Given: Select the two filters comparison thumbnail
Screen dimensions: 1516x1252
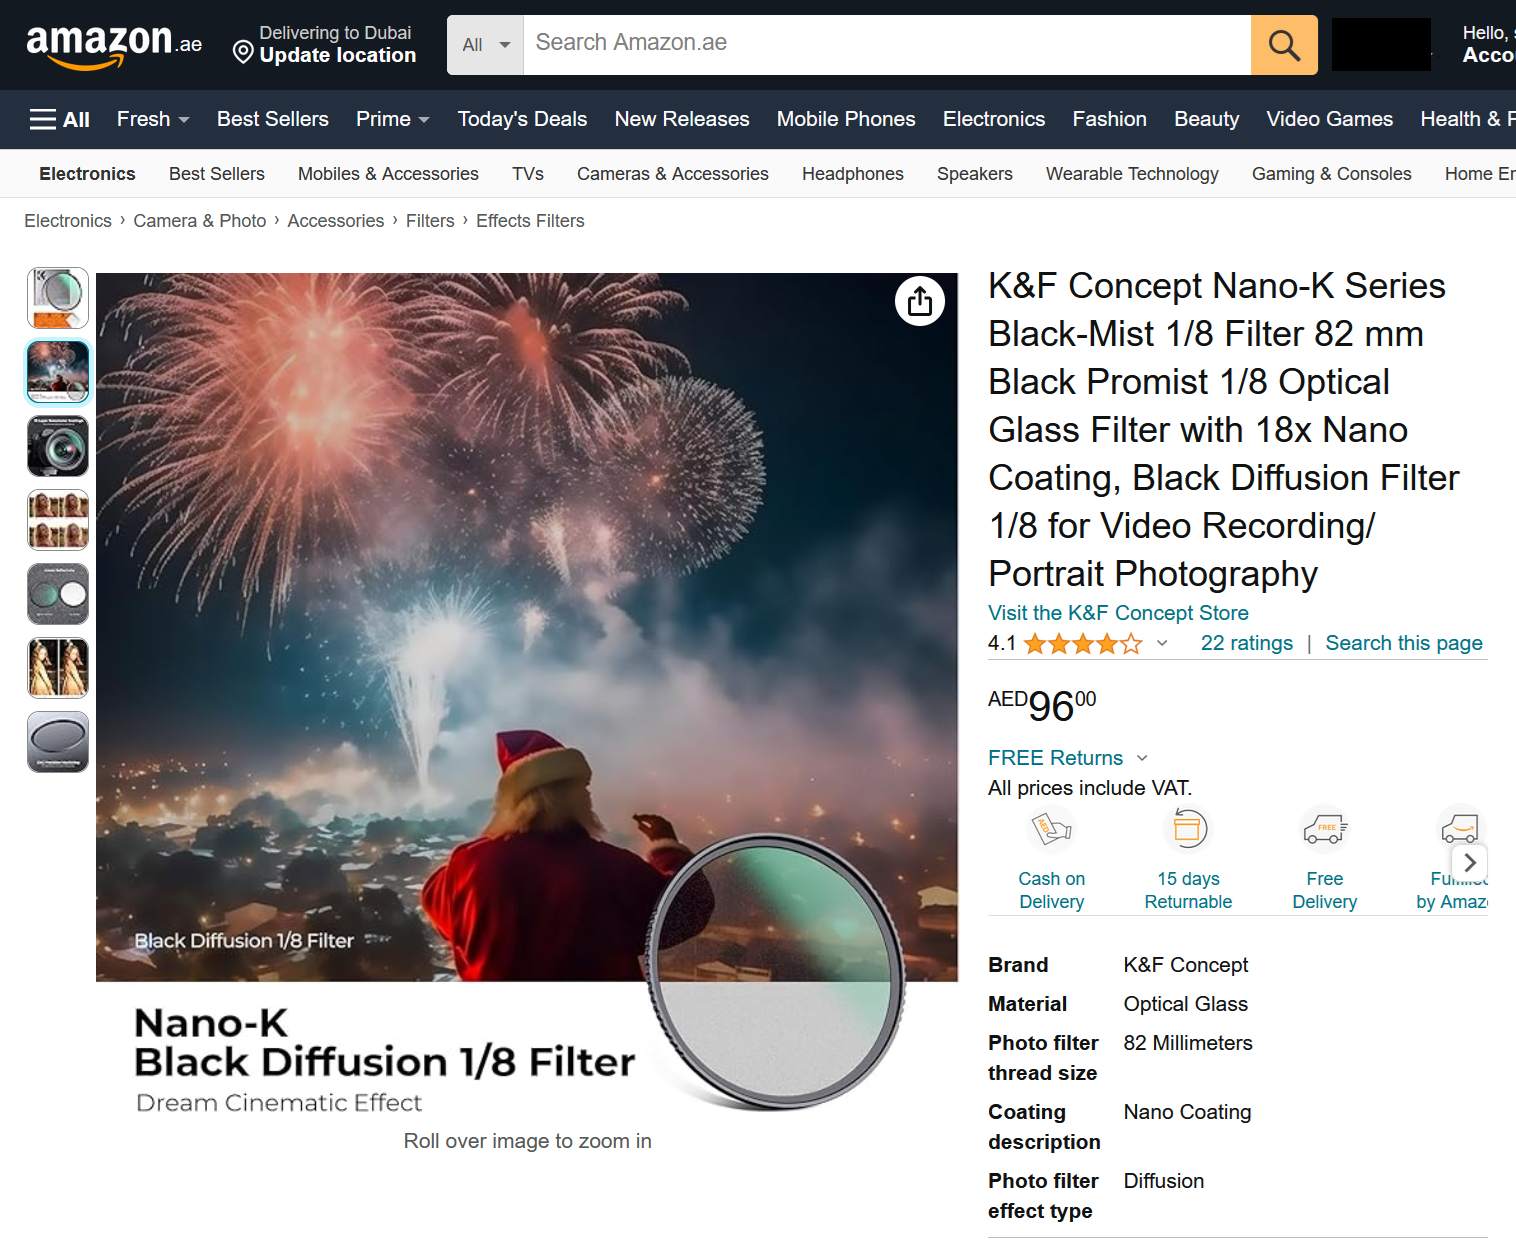Looking at the screenshot, I should click(58, 594).
